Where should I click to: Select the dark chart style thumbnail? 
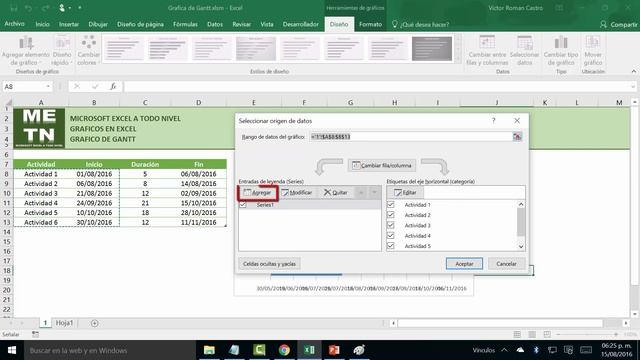tap(431, 48)
